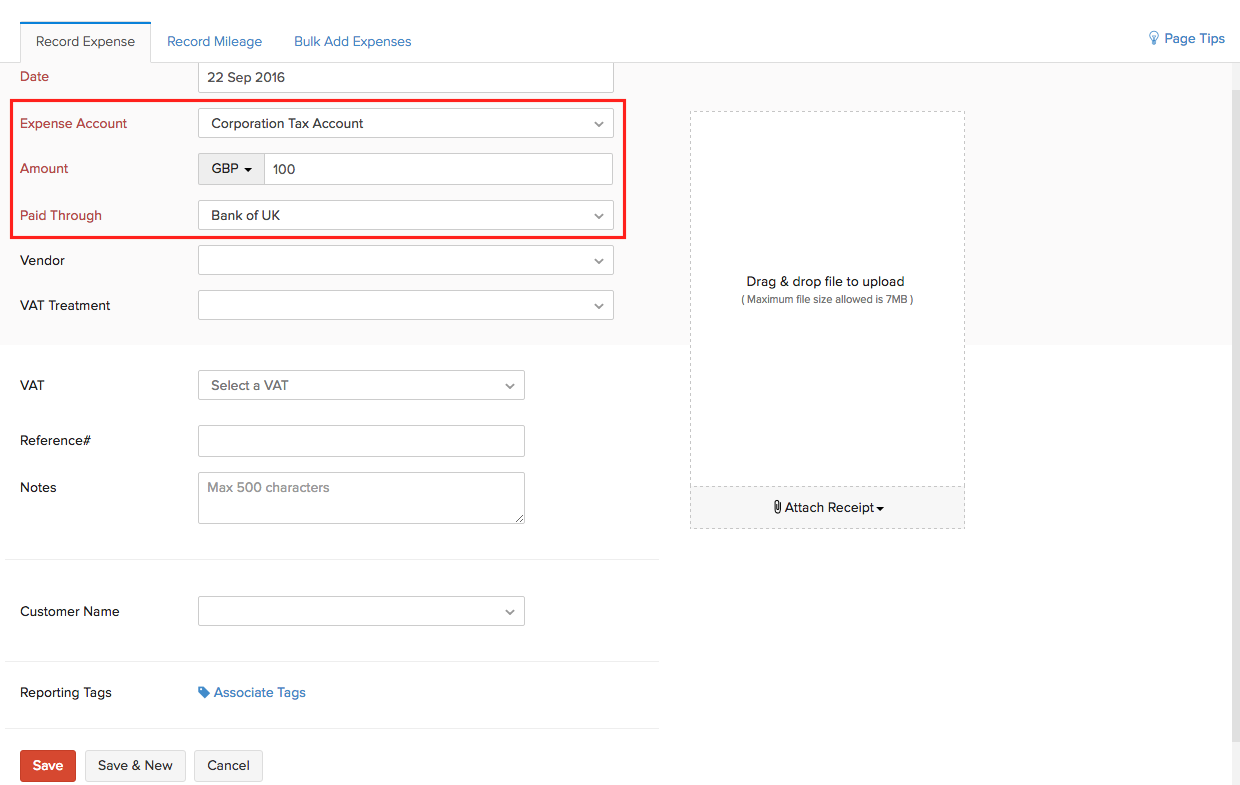Screen dimensions: 1240x785
Task: Click inside the Notes text area
Action: coord(361,498)
